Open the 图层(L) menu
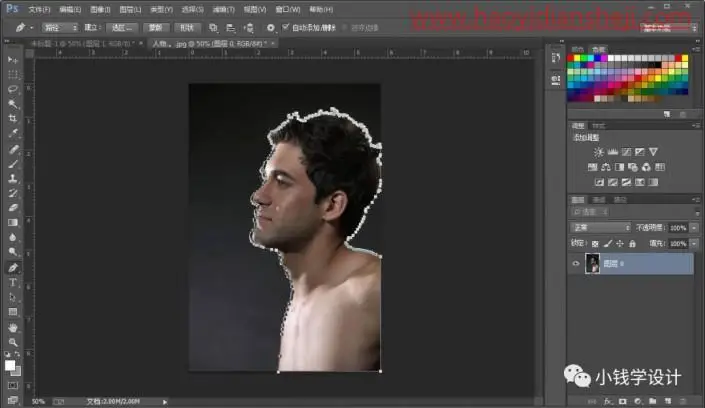705x408 pixels. (x=130, y=9)
